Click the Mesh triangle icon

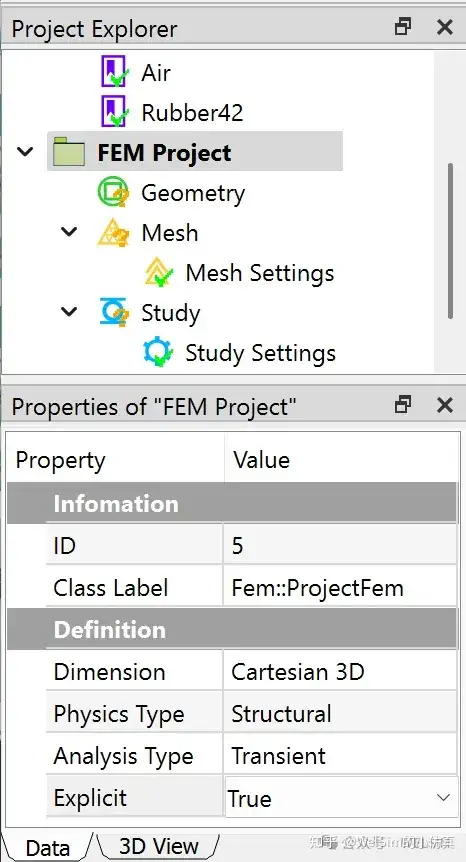[113, 233]
